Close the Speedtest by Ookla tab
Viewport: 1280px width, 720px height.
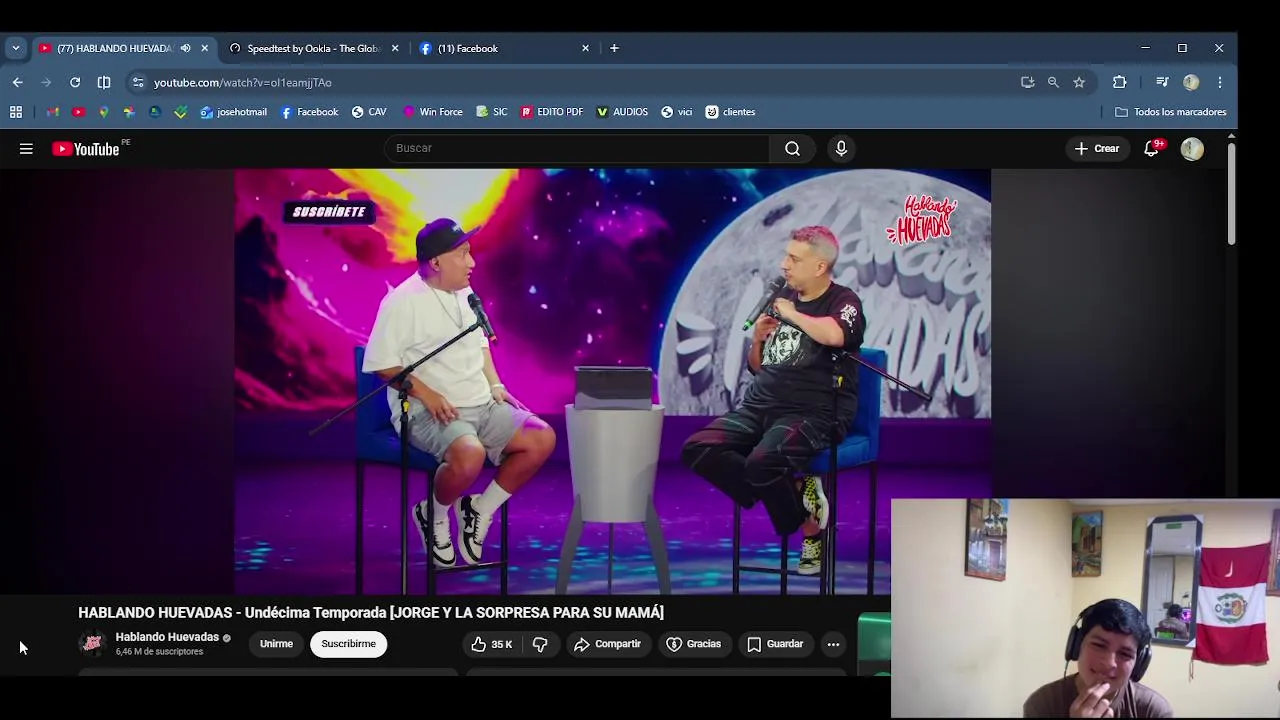coord(395,48)
